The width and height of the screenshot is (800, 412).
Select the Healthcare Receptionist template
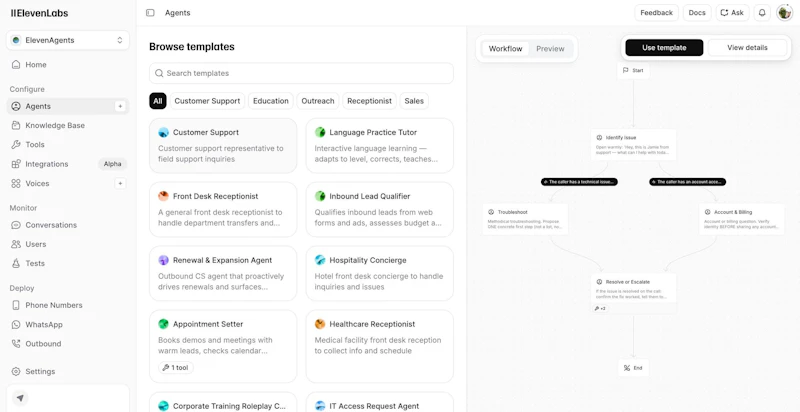click(380, 346)
